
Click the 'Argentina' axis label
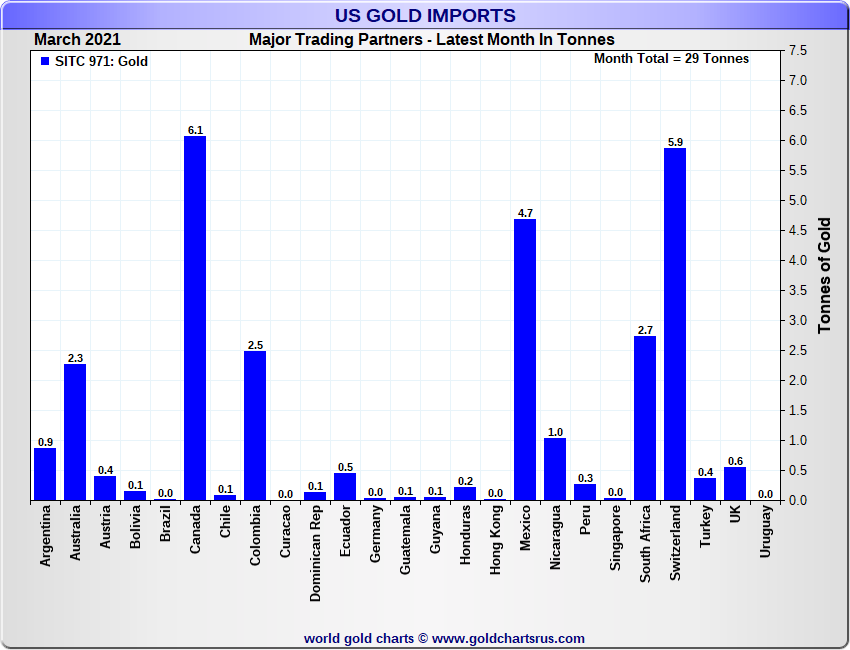tap(45, 536)
